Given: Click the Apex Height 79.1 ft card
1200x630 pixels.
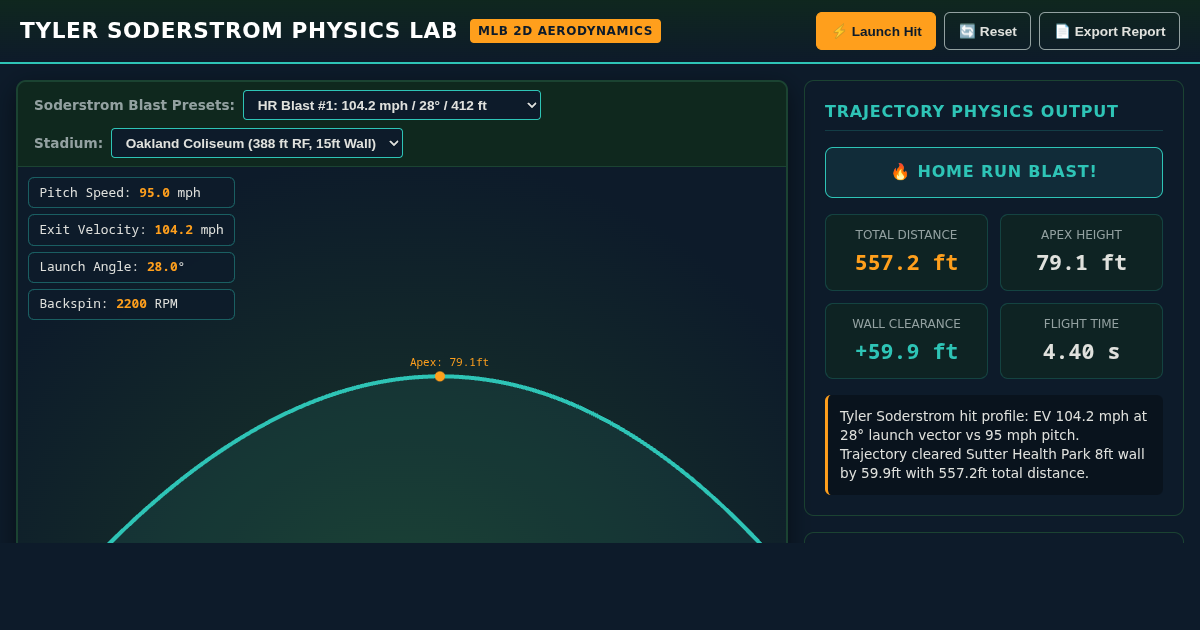Looking at the screenshot, I should pyautogui.click(x=1081, y=252).
